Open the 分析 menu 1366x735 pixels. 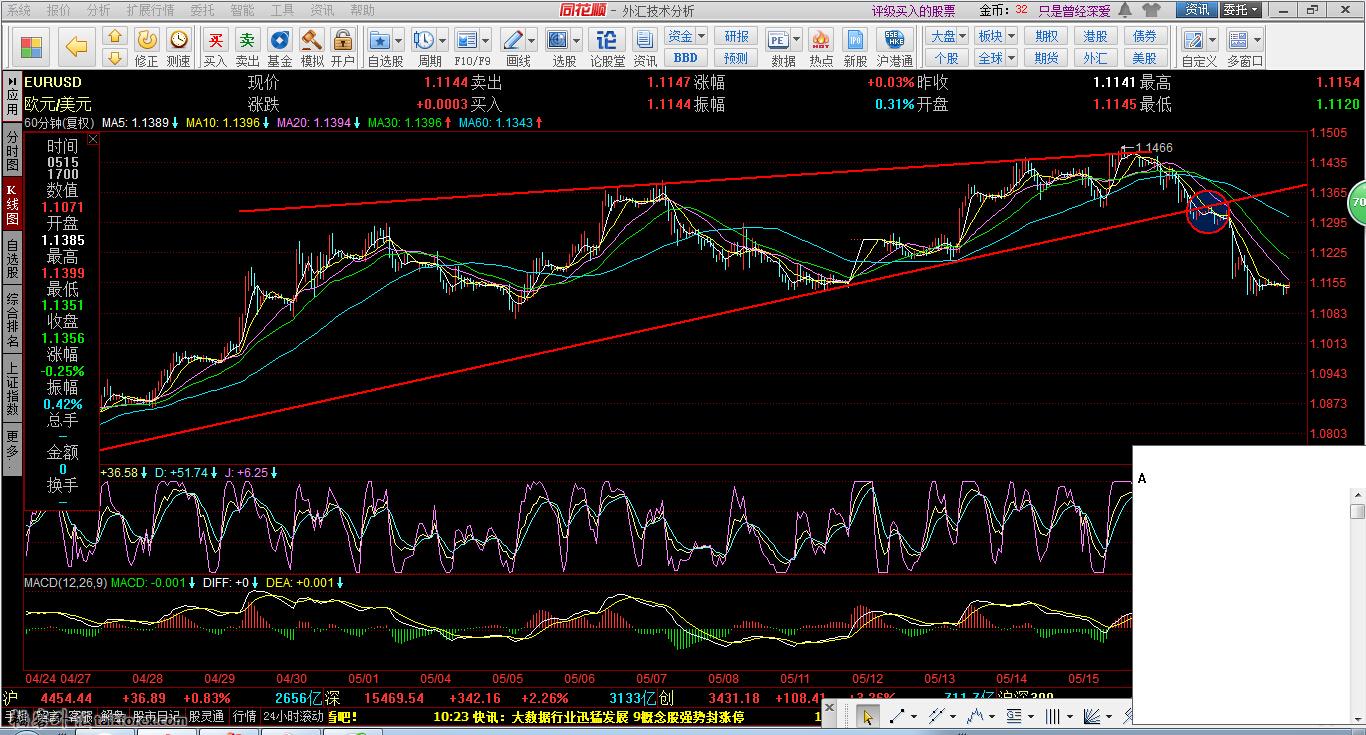99,10
